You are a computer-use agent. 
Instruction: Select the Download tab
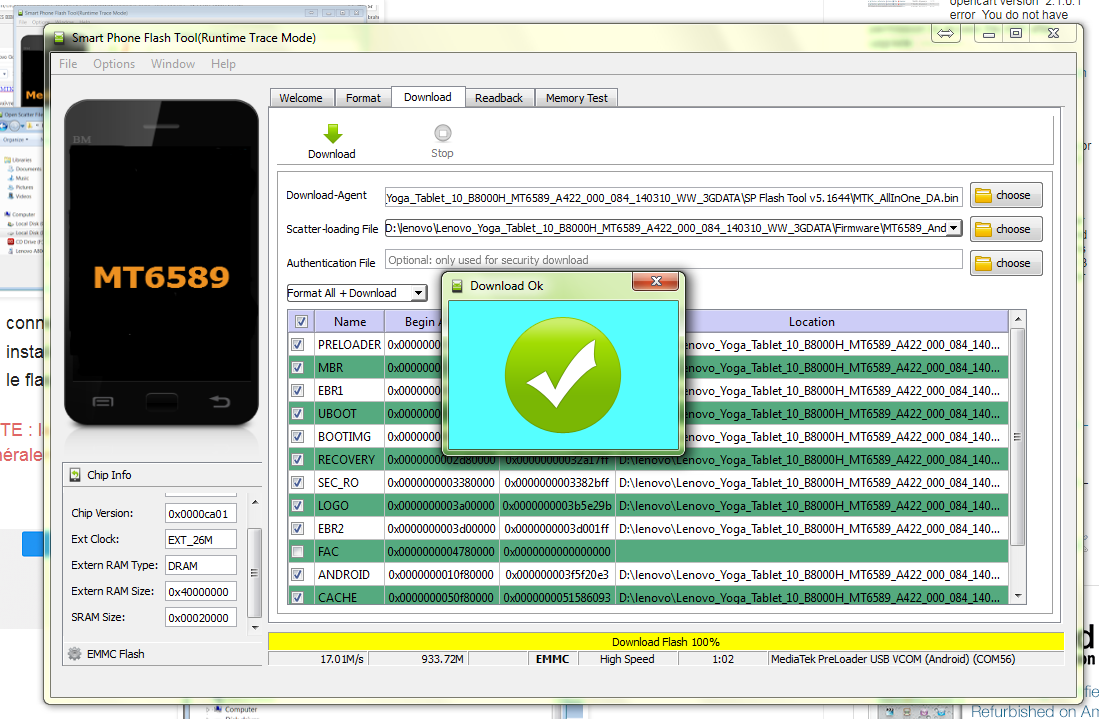tap(428, 97)
